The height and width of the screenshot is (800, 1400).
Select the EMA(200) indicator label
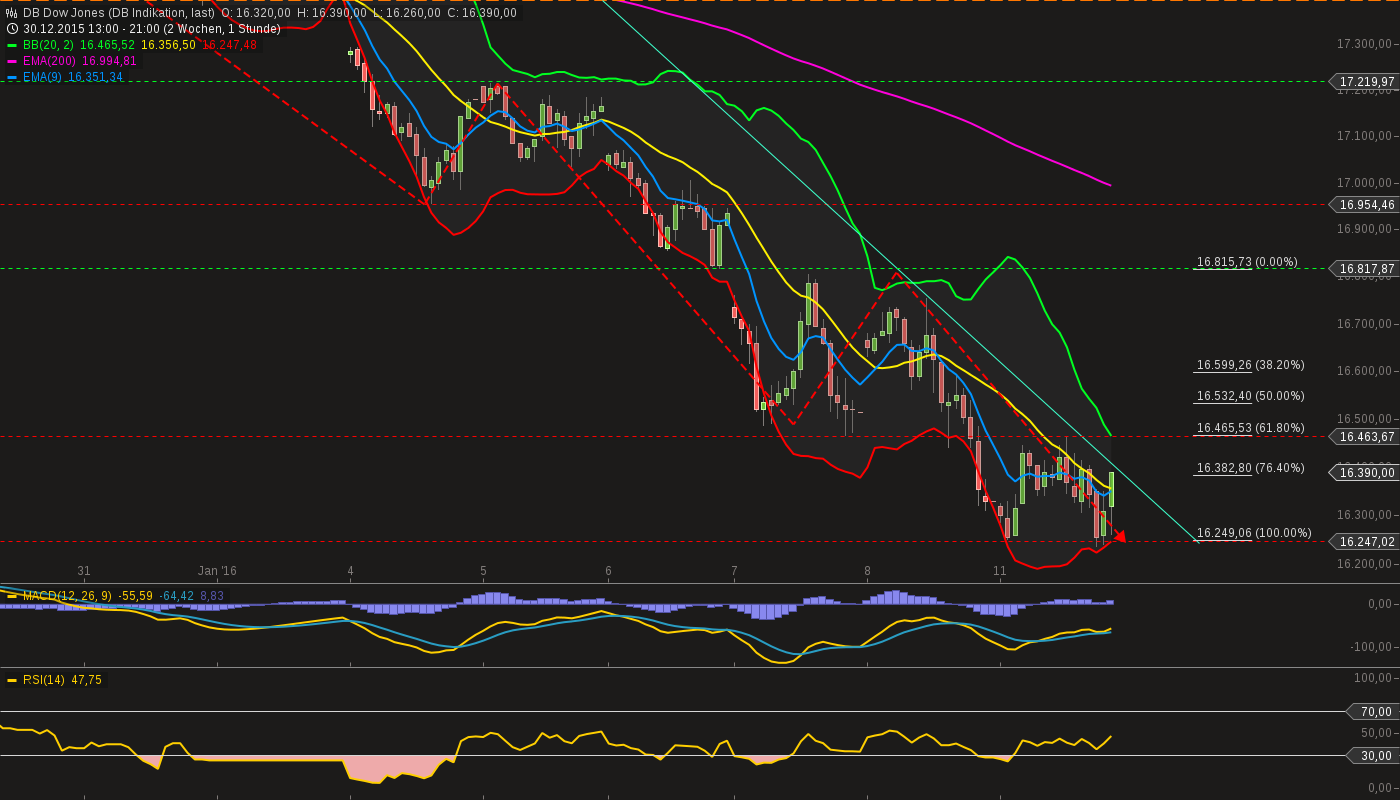50,61
